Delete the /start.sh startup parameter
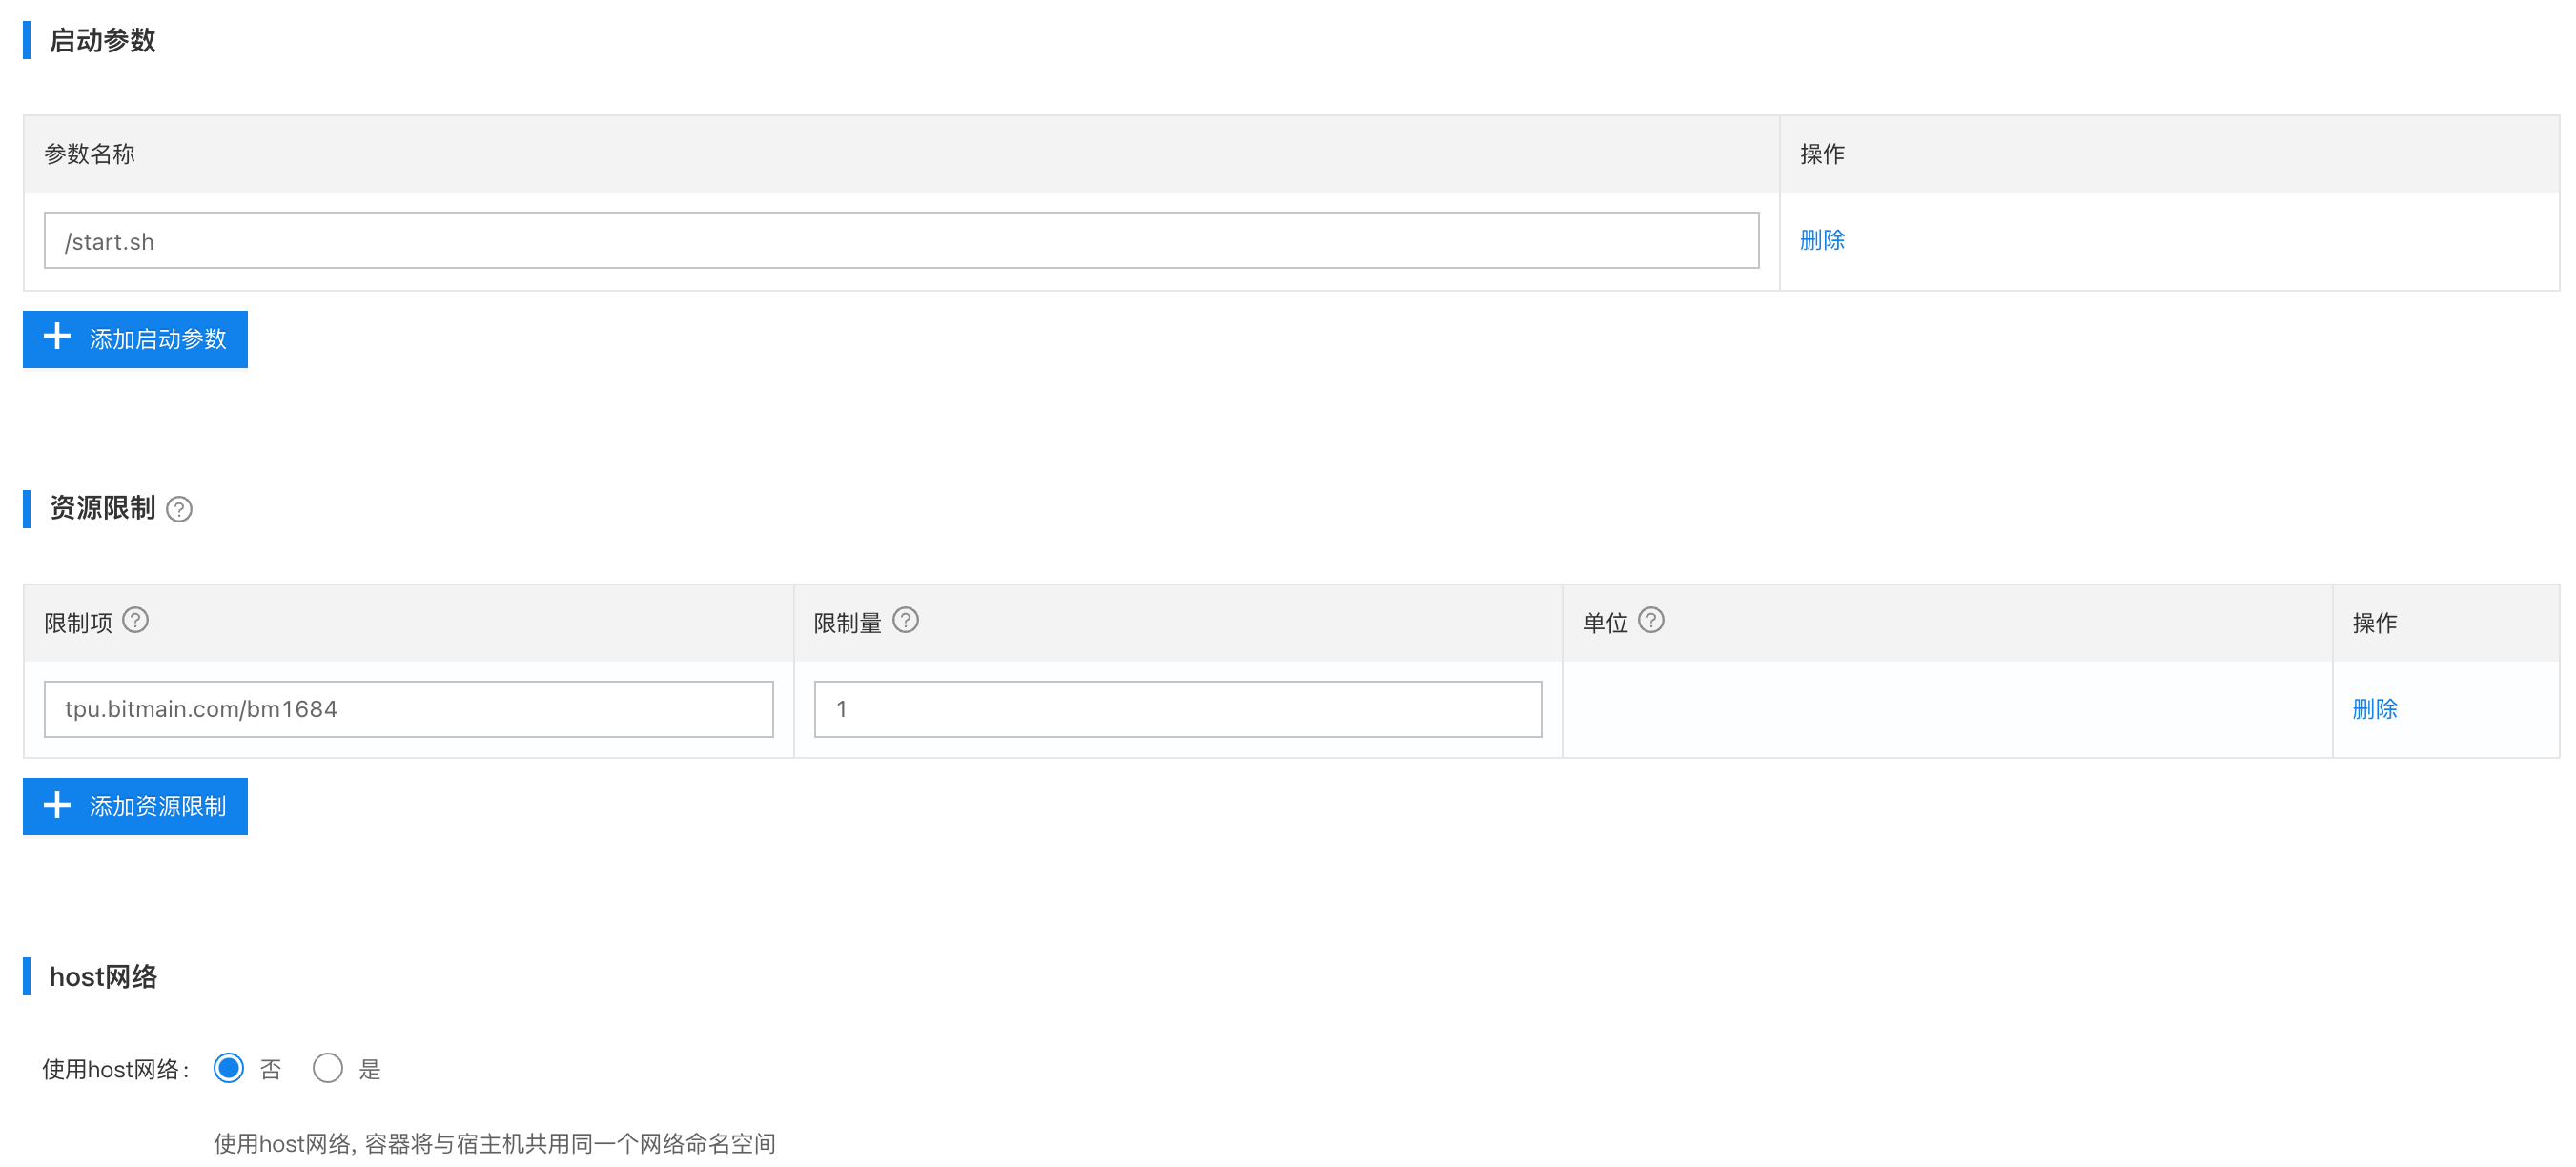Image resolution: width=2576 pixels, height=1167 pixels. 1822,240
